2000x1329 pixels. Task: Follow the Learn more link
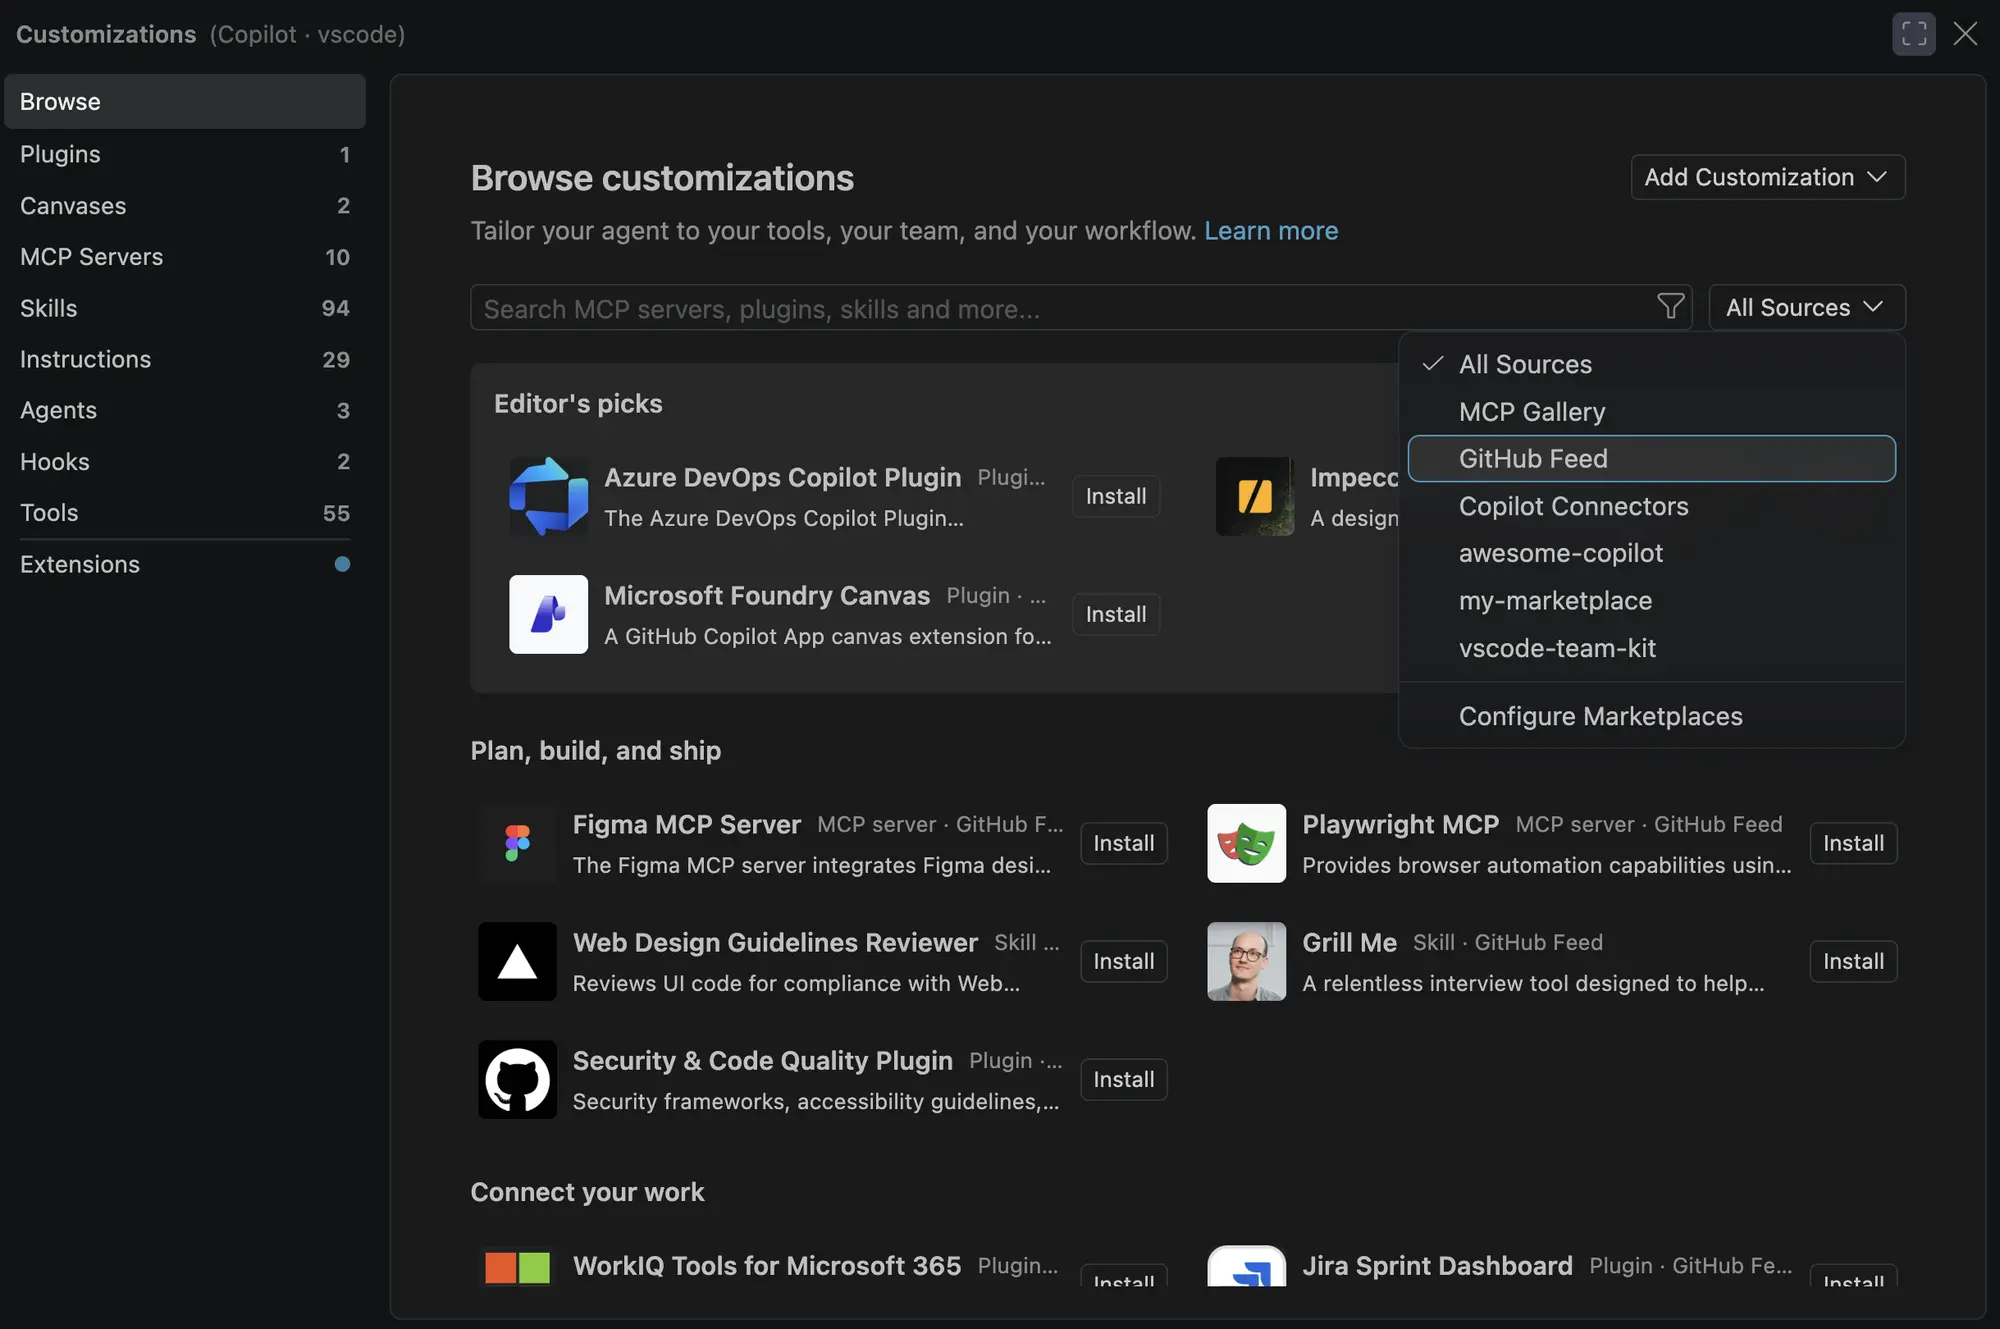click(1270, 231)
